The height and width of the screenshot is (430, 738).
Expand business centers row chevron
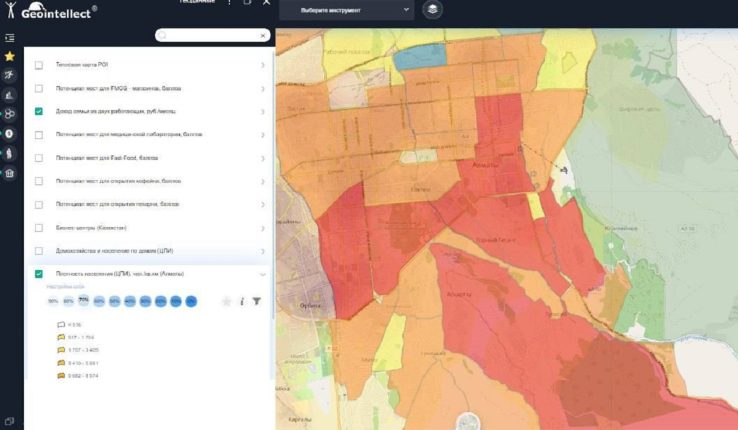click(263, 228)
